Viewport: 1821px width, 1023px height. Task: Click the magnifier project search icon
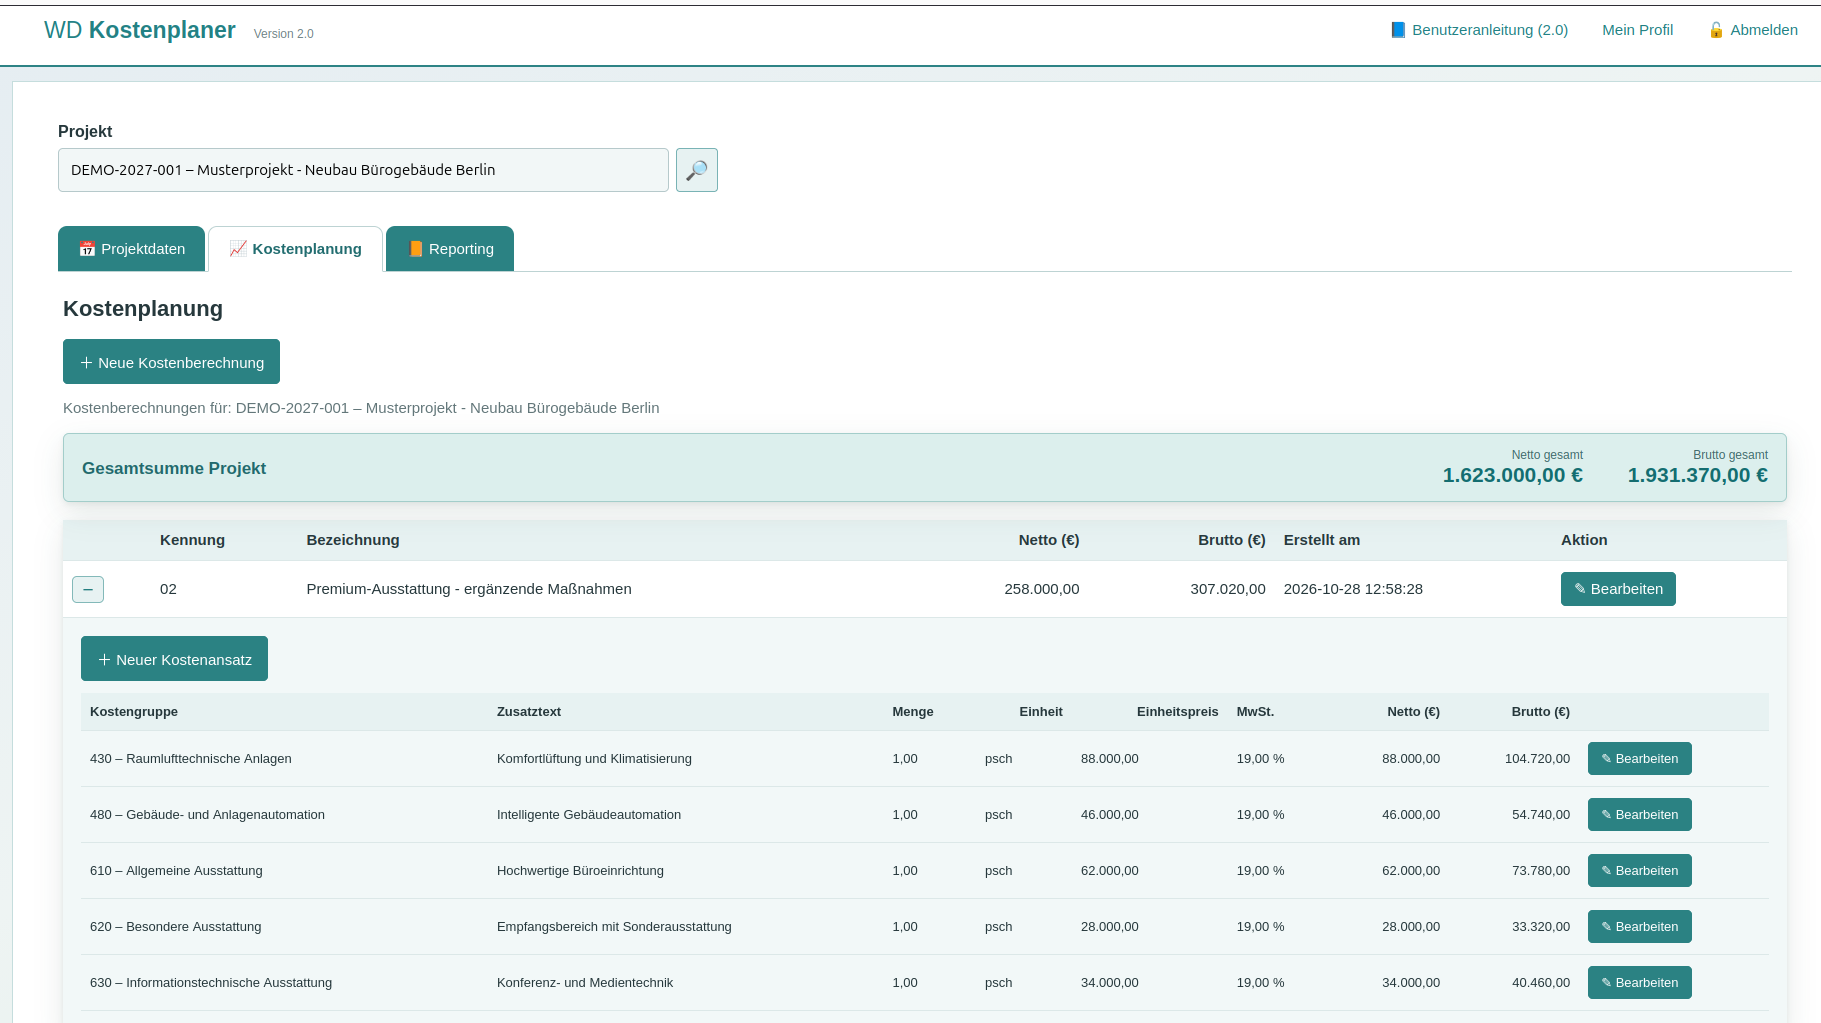coord(697,170)
